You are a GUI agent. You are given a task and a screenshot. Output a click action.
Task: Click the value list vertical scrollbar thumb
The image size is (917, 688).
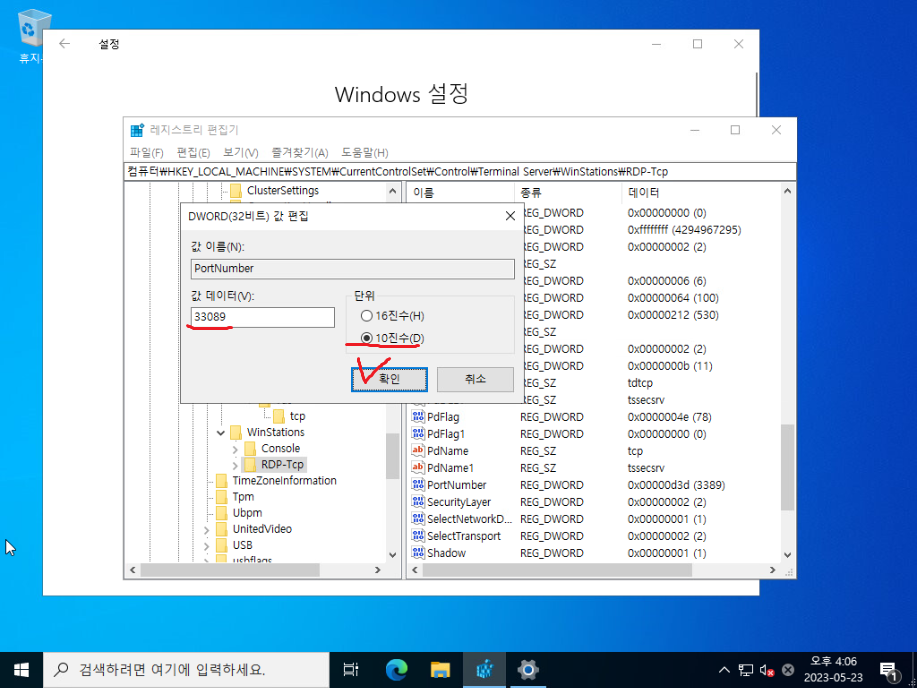tap(787, 467)
